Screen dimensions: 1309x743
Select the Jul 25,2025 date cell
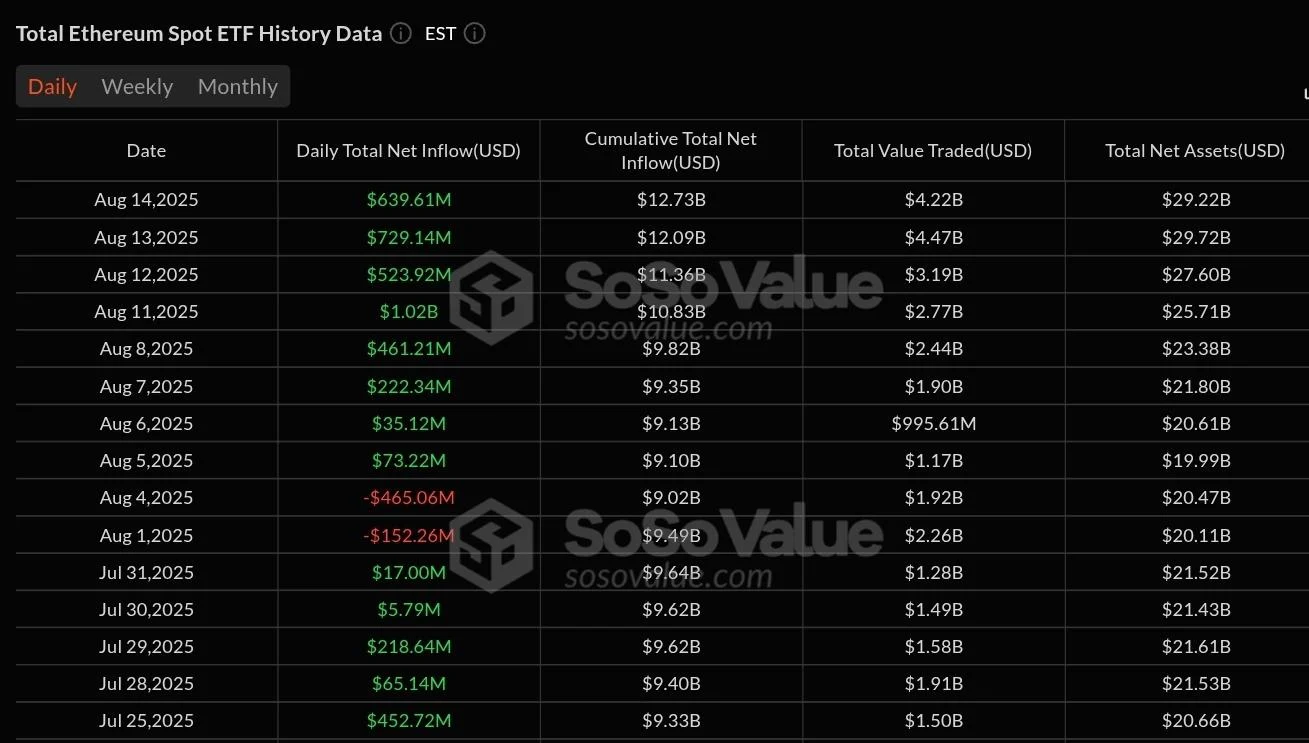point(146,721)
